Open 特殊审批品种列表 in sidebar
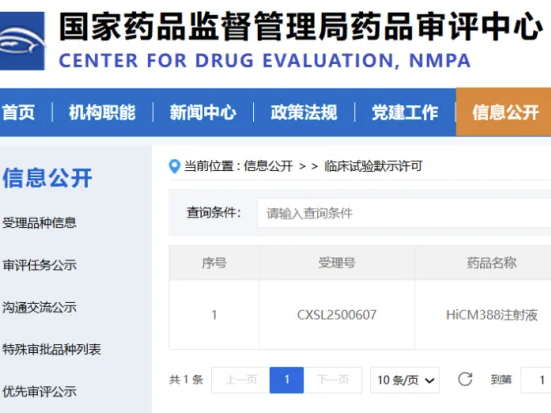 click(52, 349)
